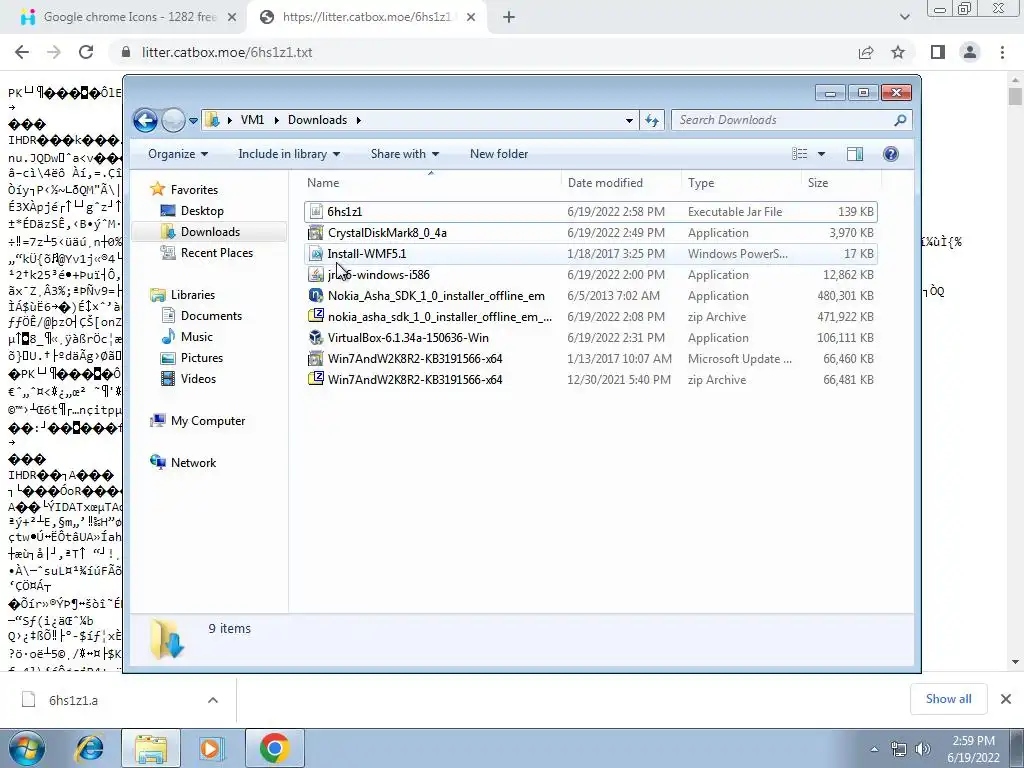Screen dimensions: 1024x768
Task: Select the Nokia_Asha_SDK installer application icon
Action: point(316,295)
